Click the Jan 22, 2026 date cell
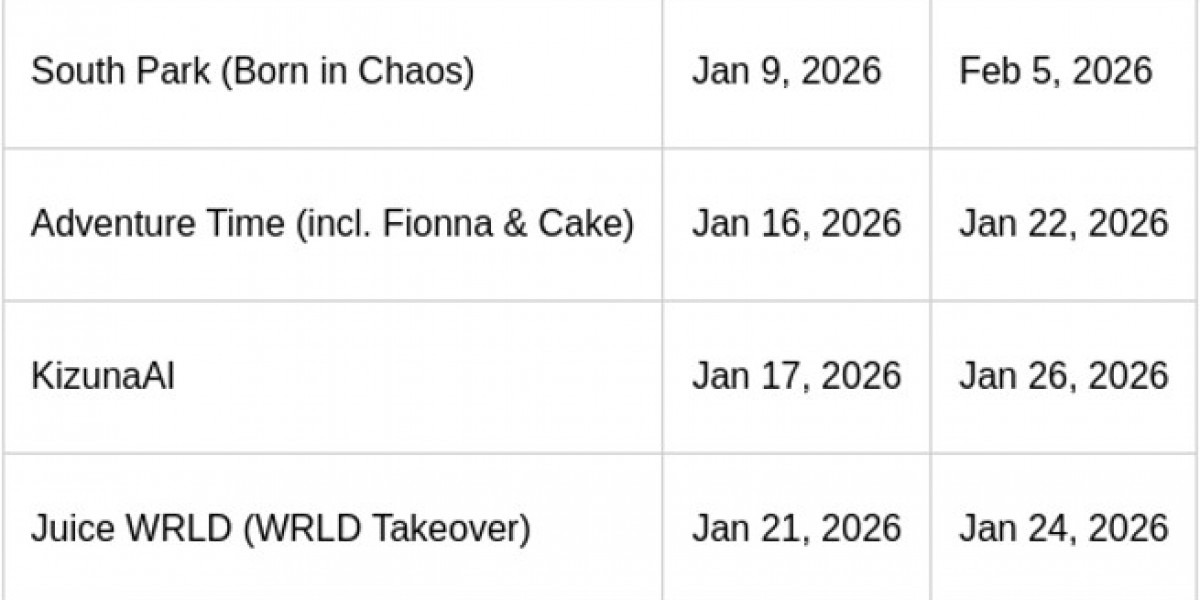 click(1063, 223)
